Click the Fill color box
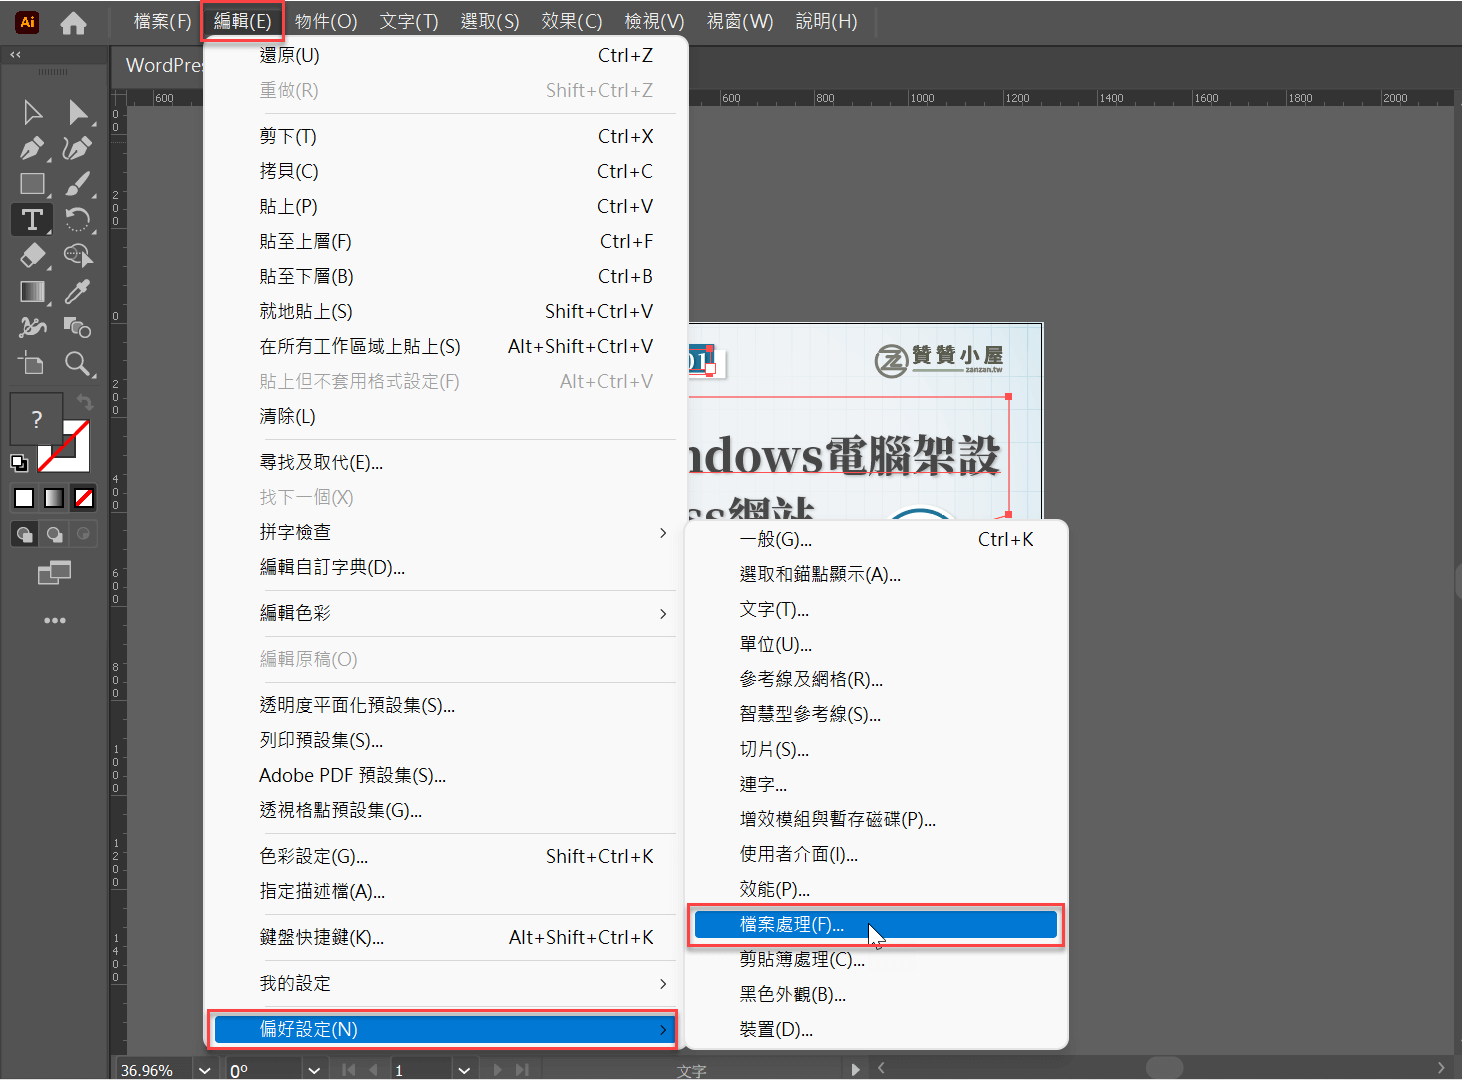The width and height of the screenshot is (1462, 1080). point(36,419)
